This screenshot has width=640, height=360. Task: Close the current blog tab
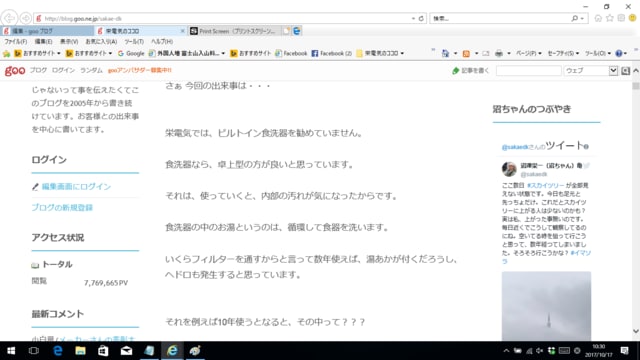182,31
